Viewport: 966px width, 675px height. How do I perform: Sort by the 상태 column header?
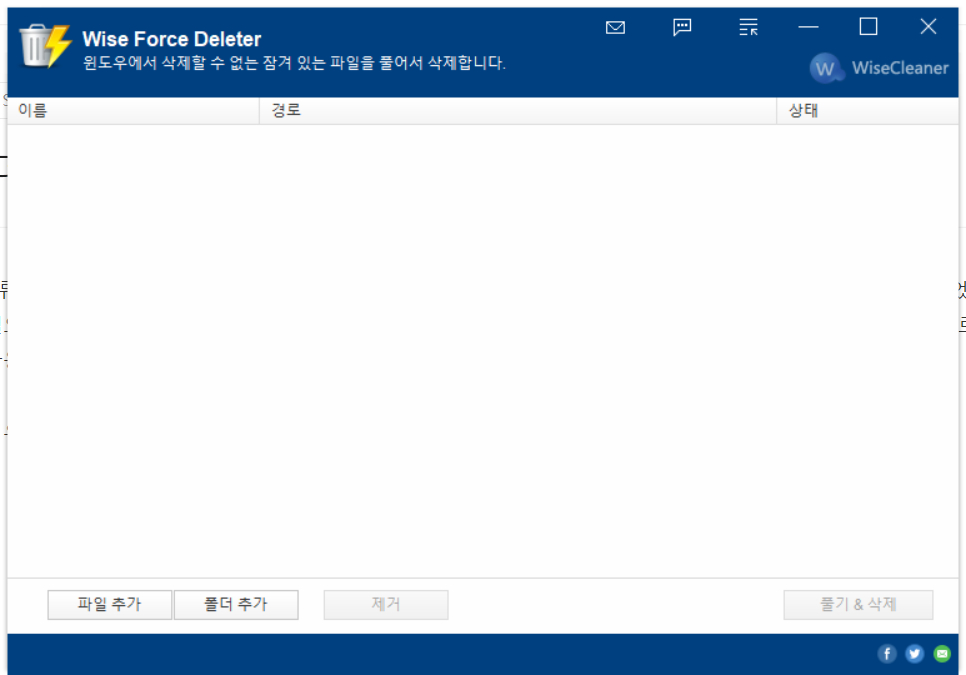pyautogui.click(x=867, y=111)
